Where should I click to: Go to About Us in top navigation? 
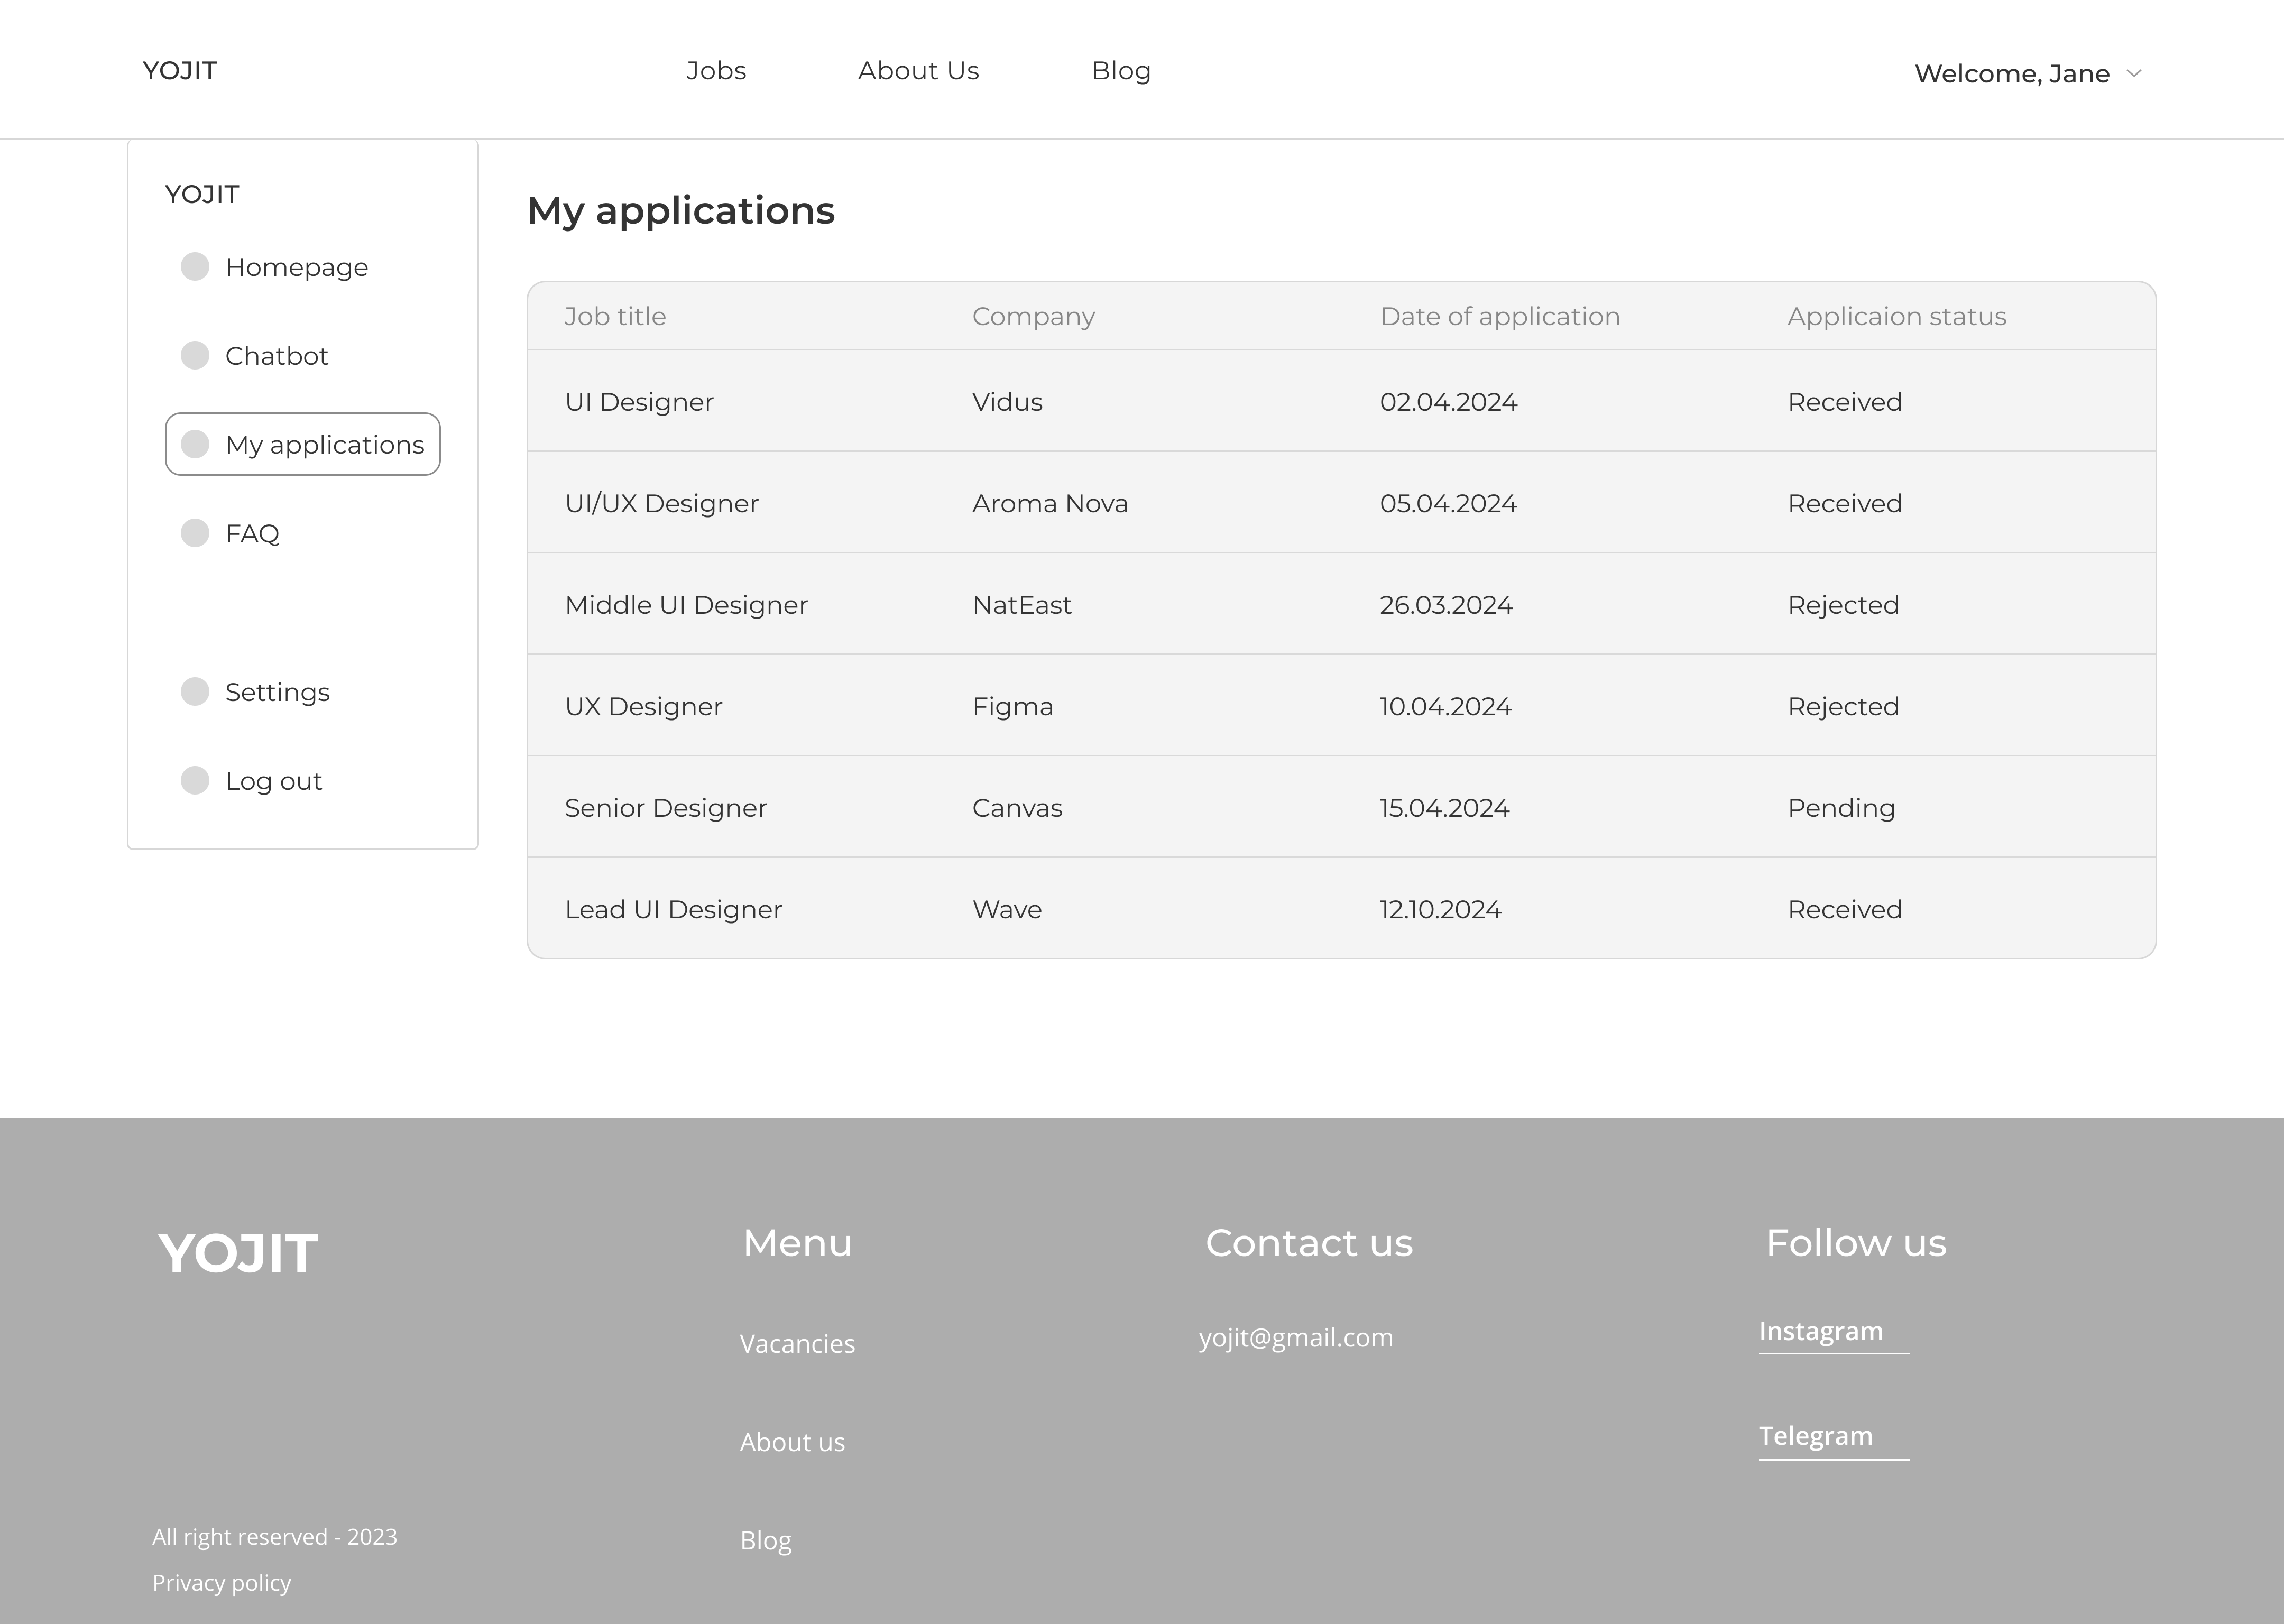918,71
